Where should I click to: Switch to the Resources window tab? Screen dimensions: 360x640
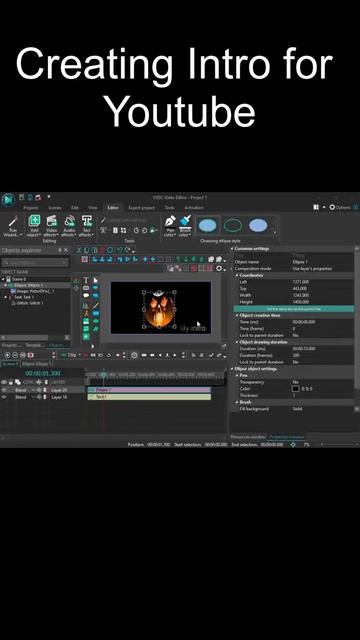248,437
